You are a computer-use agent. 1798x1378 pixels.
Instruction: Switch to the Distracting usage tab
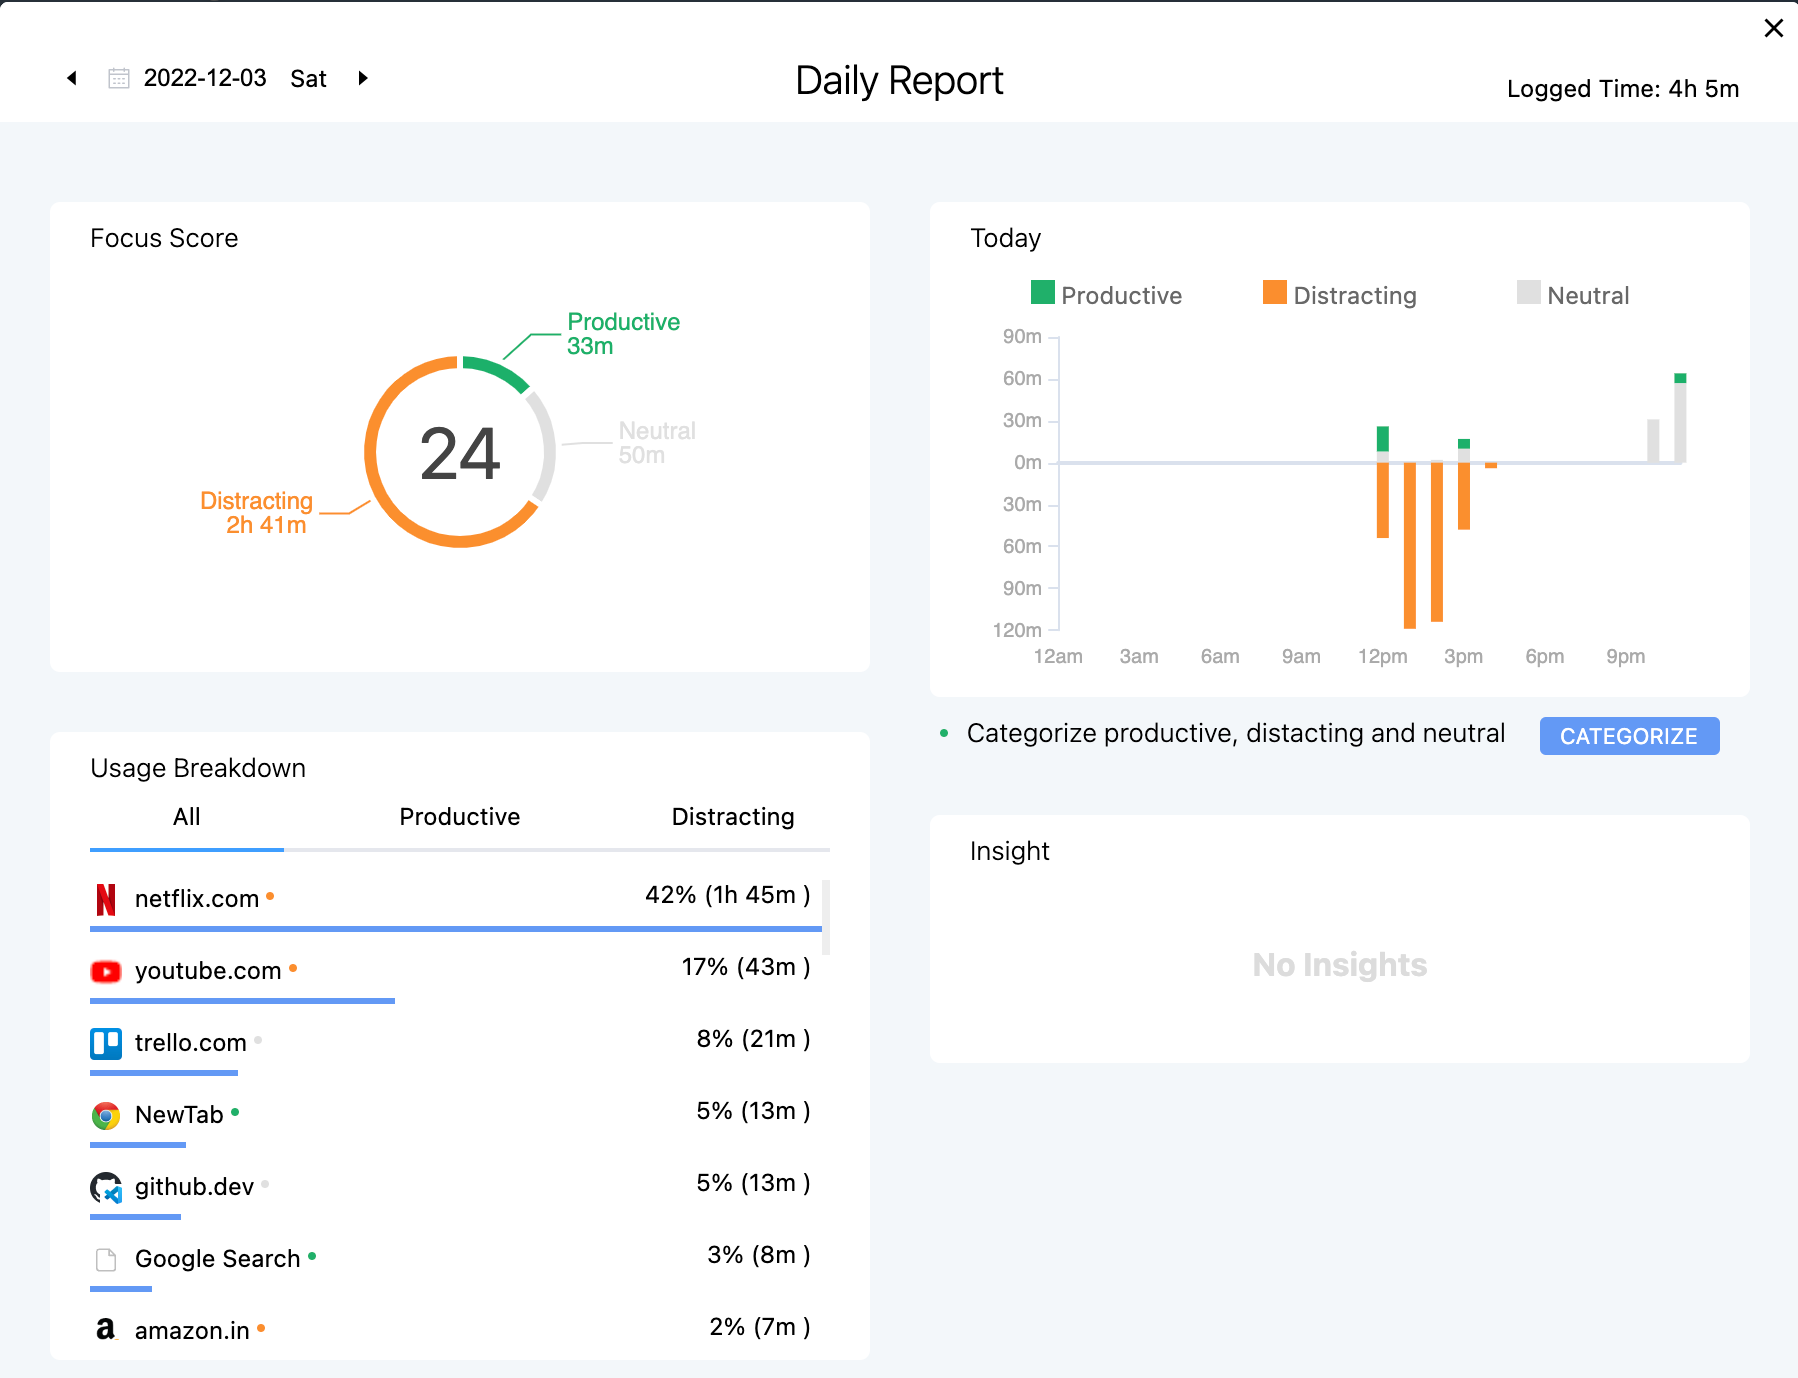click(x=733, y=817)
